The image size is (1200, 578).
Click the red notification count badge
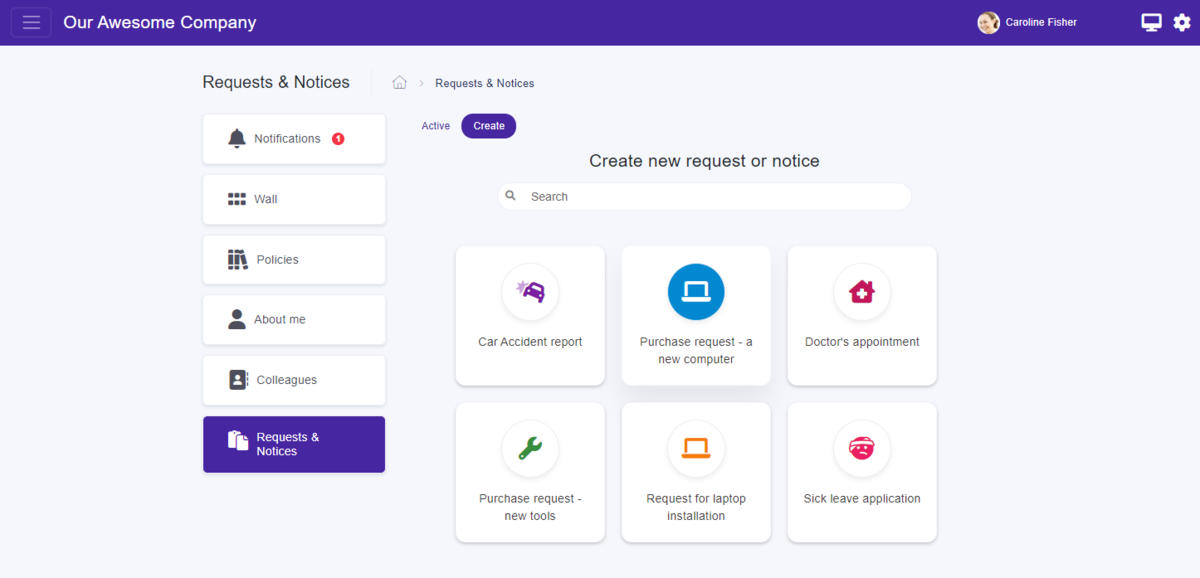point(338,139)
